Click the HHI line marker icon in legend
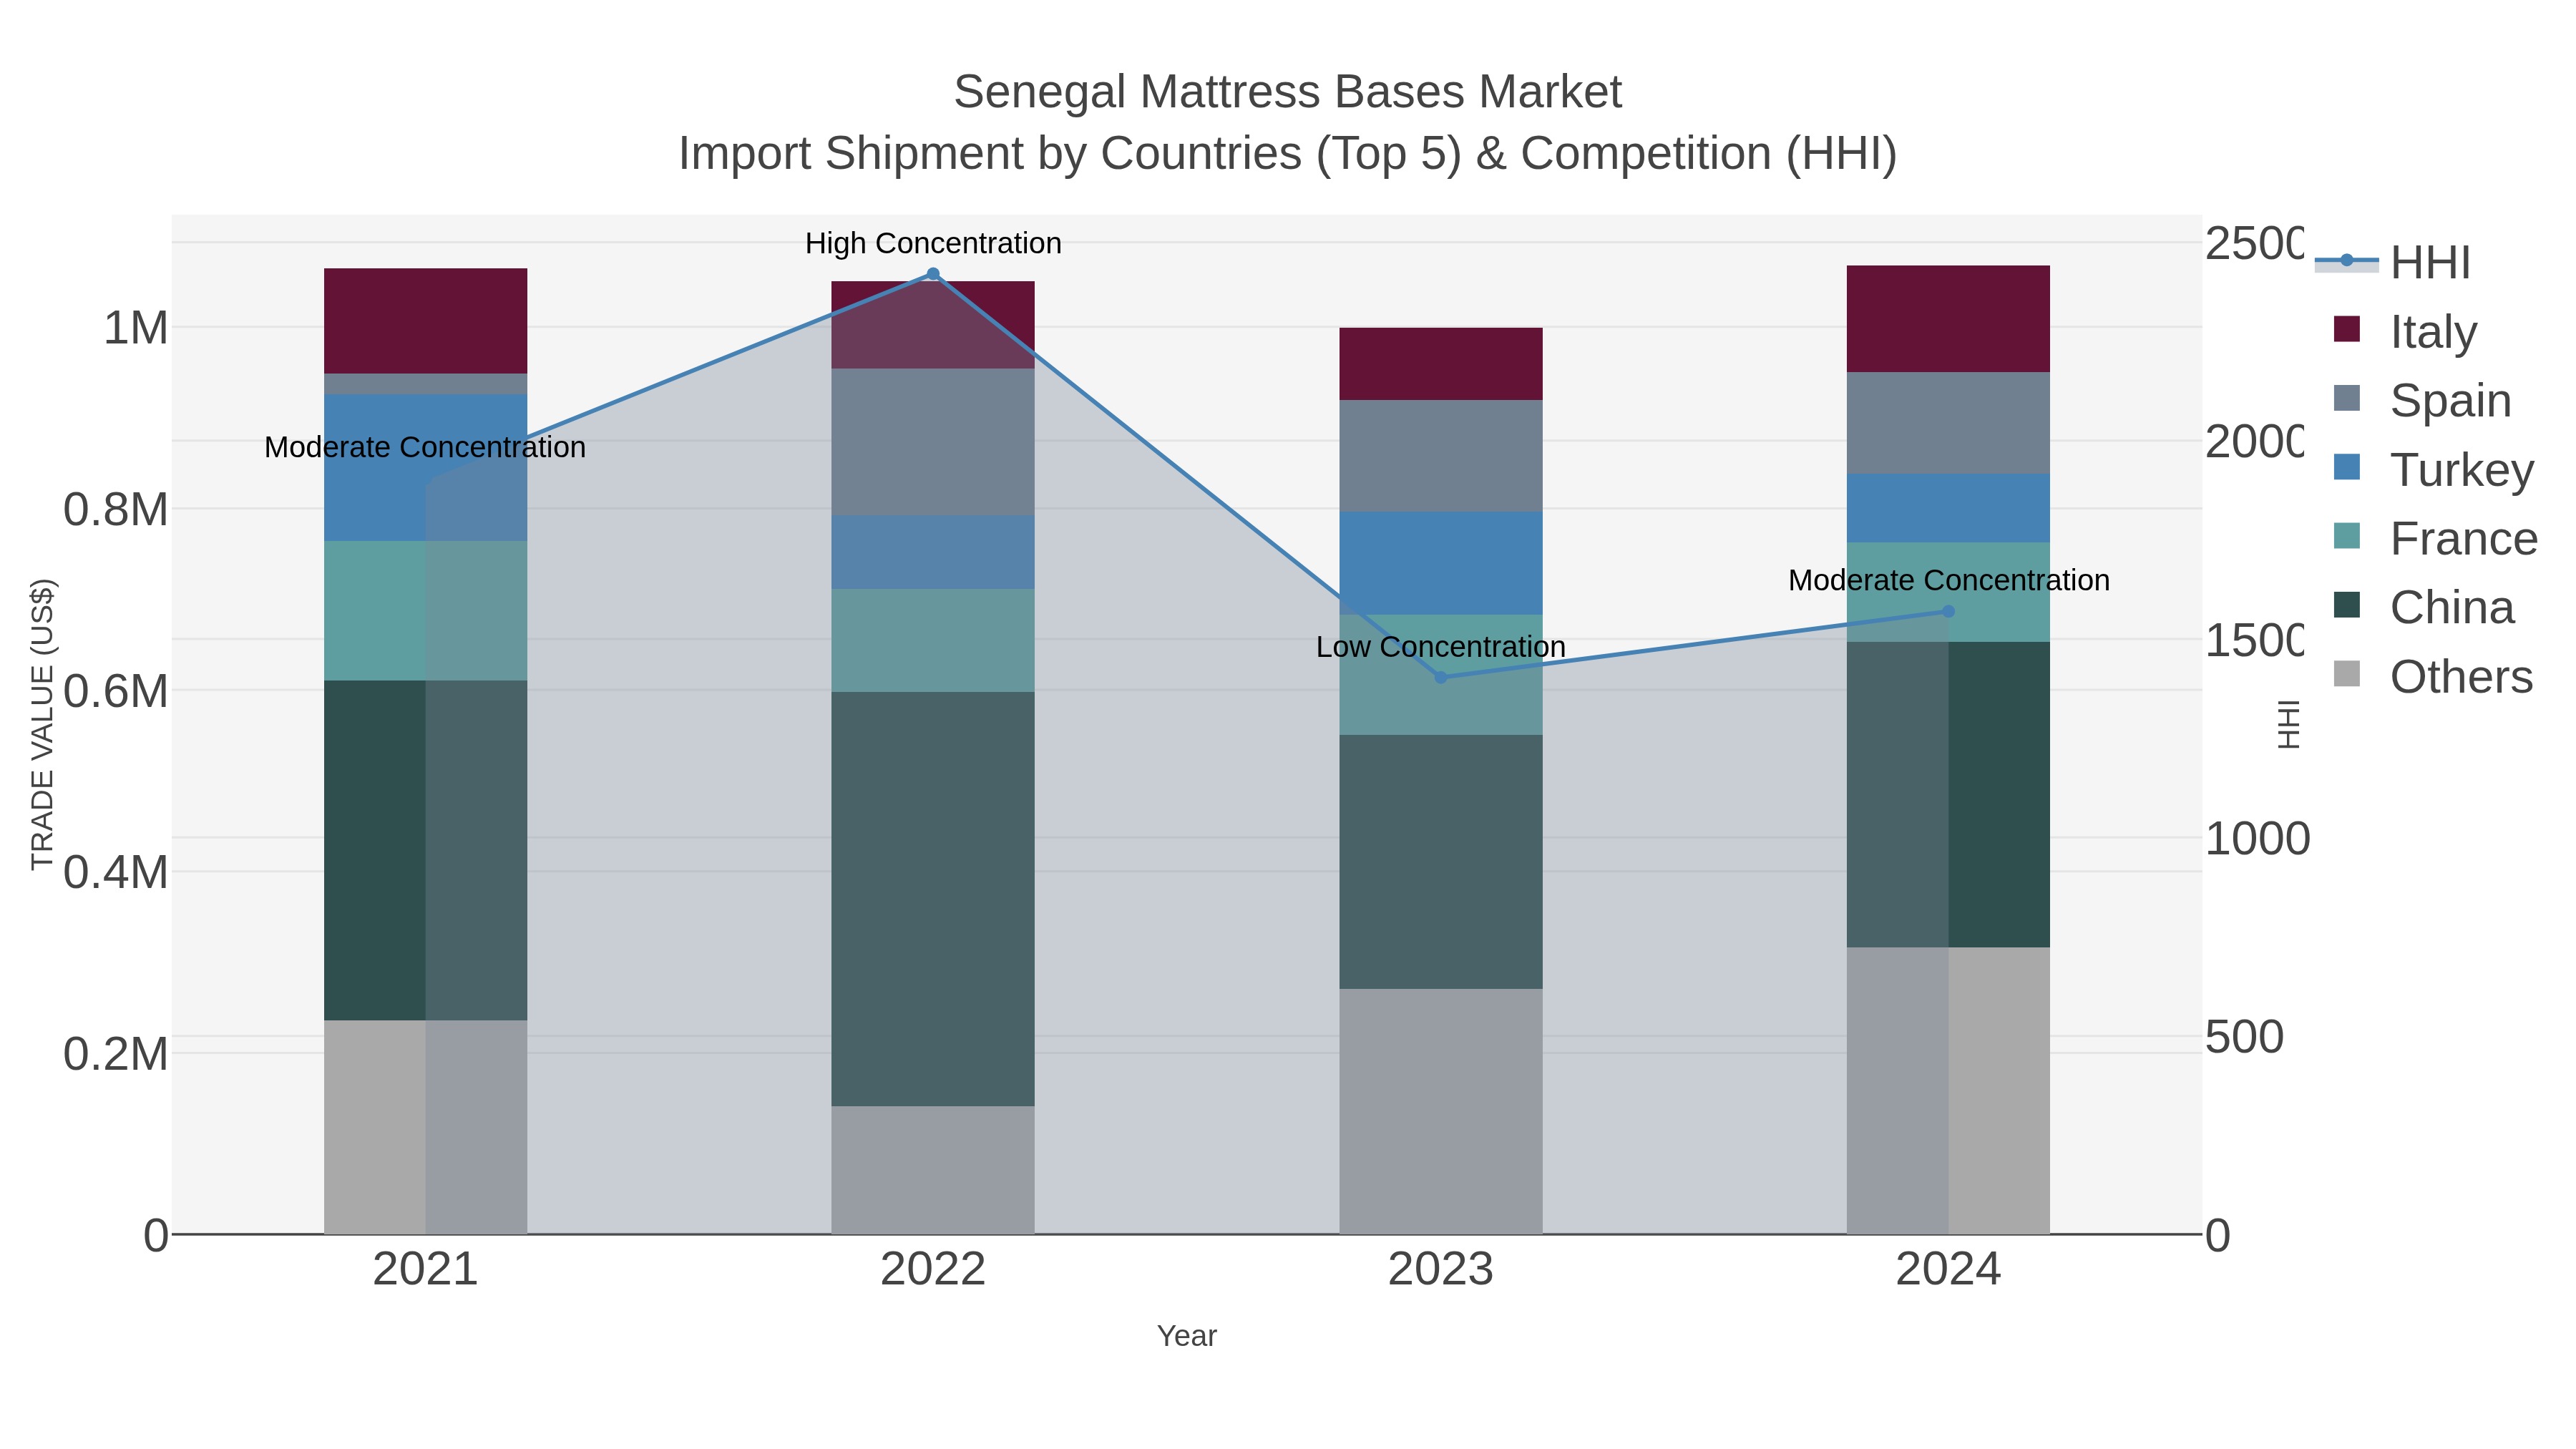The width and height of the screenshot is (2576, 1449). (2346, 261)
